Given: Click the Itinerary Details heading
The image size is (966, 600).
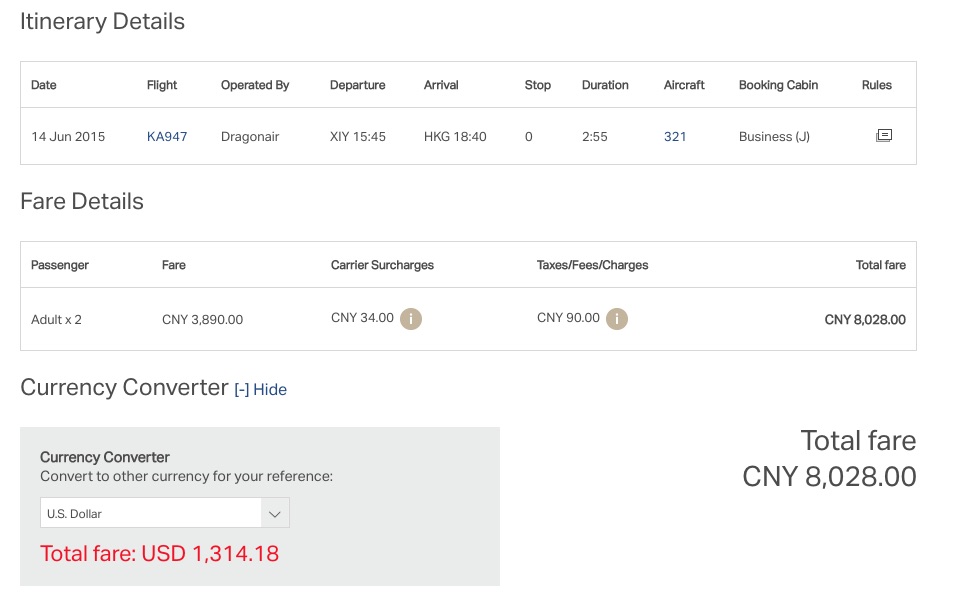Looking at the screenshot, I should coord(102,22).
